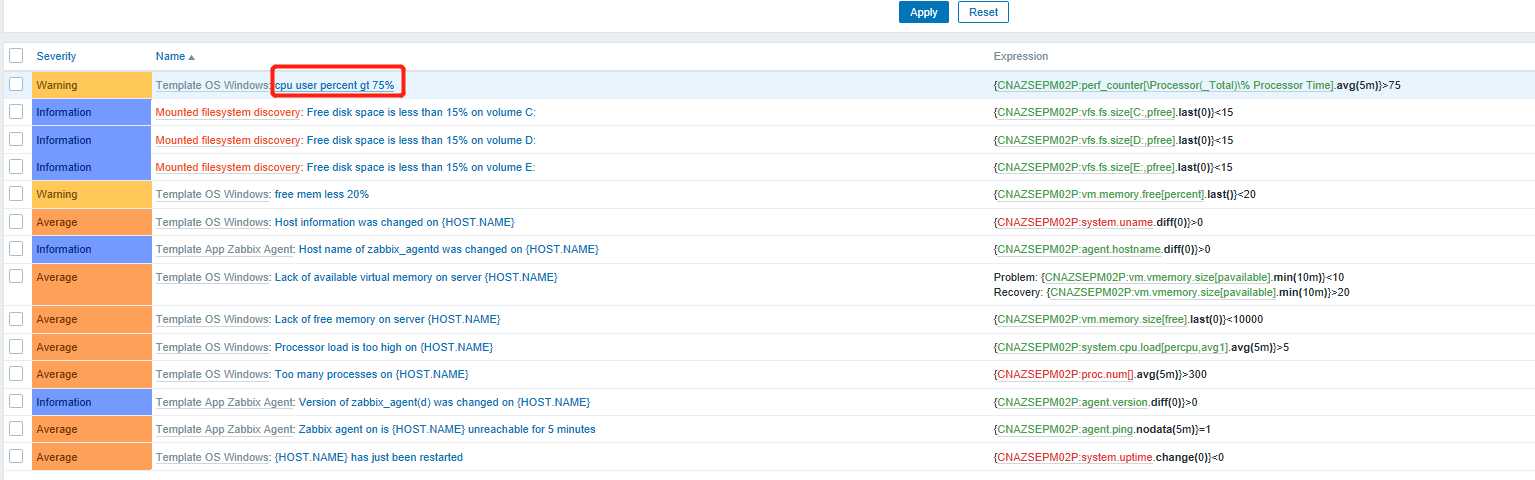
Task: Check the free mem less 20% row checkbox
Action: [x=16, y=194]
